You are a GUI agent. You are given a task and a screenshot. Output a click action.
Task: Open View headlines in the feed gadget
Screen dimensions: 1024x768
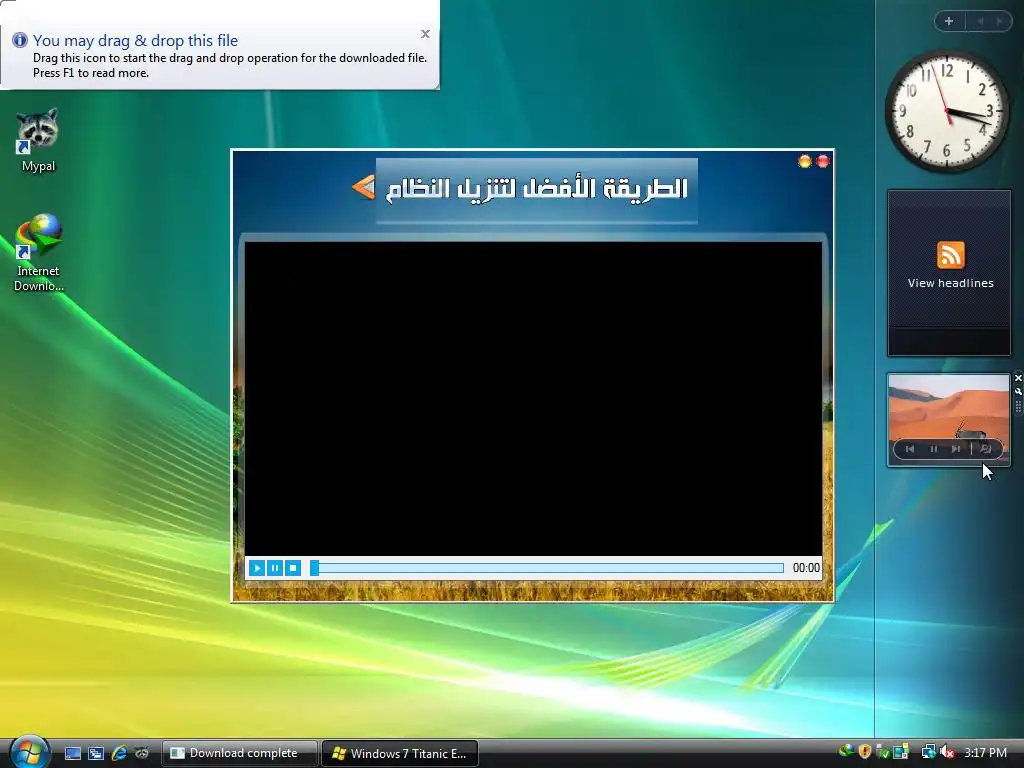pyautogui.click(x=950, y=283)
